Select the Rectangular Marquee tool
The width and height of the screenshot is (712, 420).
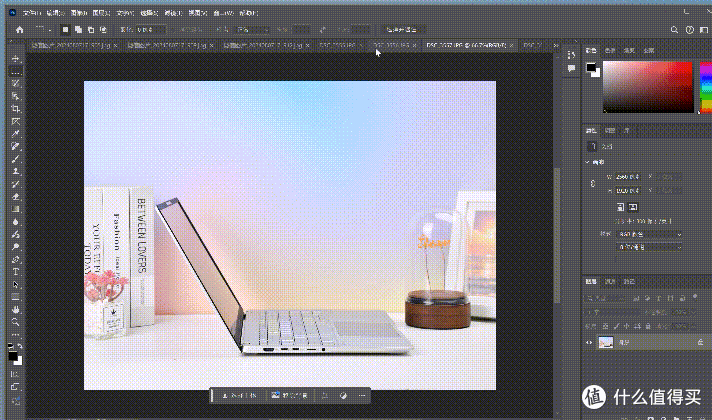[15, 71]
